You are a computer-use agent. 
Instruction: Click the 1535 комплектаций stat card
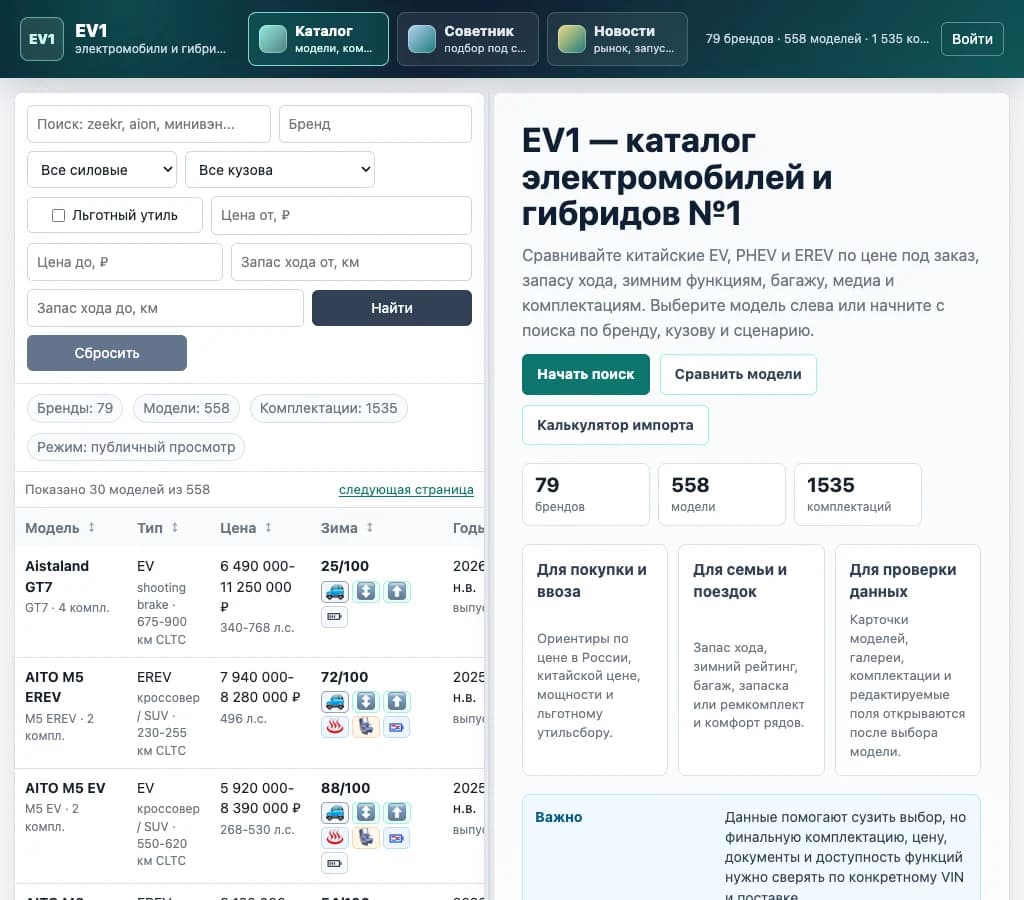pyautogui.click(x=858, y=494)
